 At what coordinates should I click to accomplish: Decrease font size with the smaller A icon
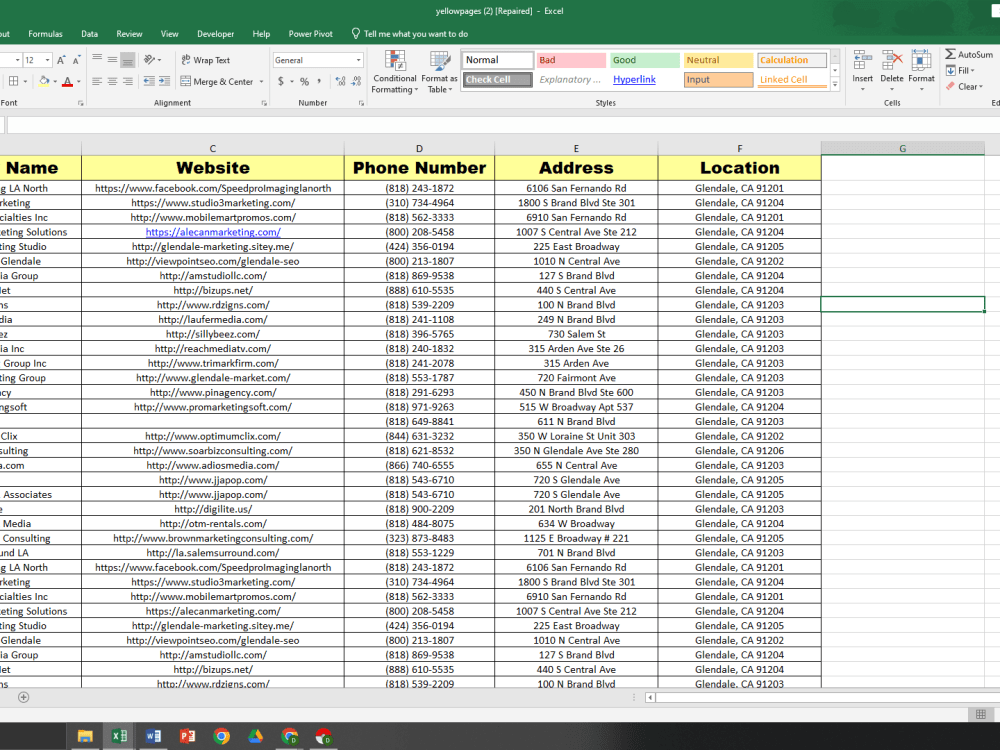coord(77,60)
